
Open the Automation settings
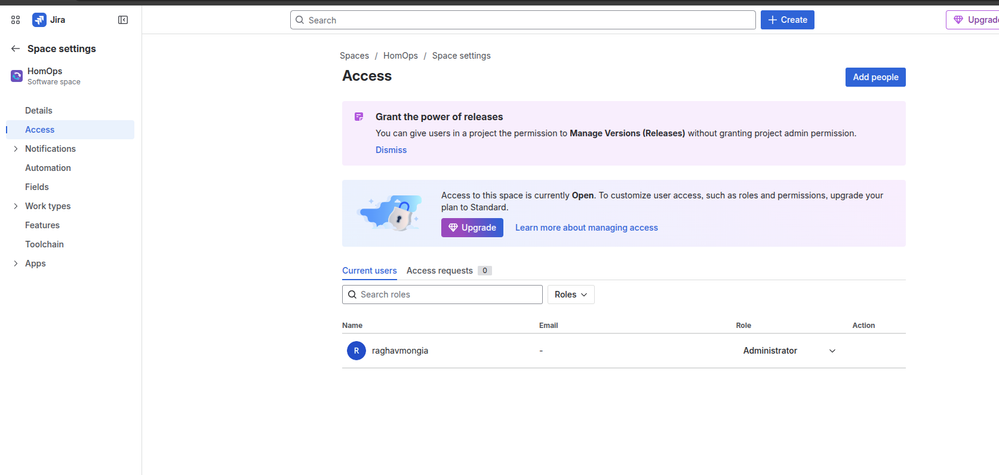(70, 167)
